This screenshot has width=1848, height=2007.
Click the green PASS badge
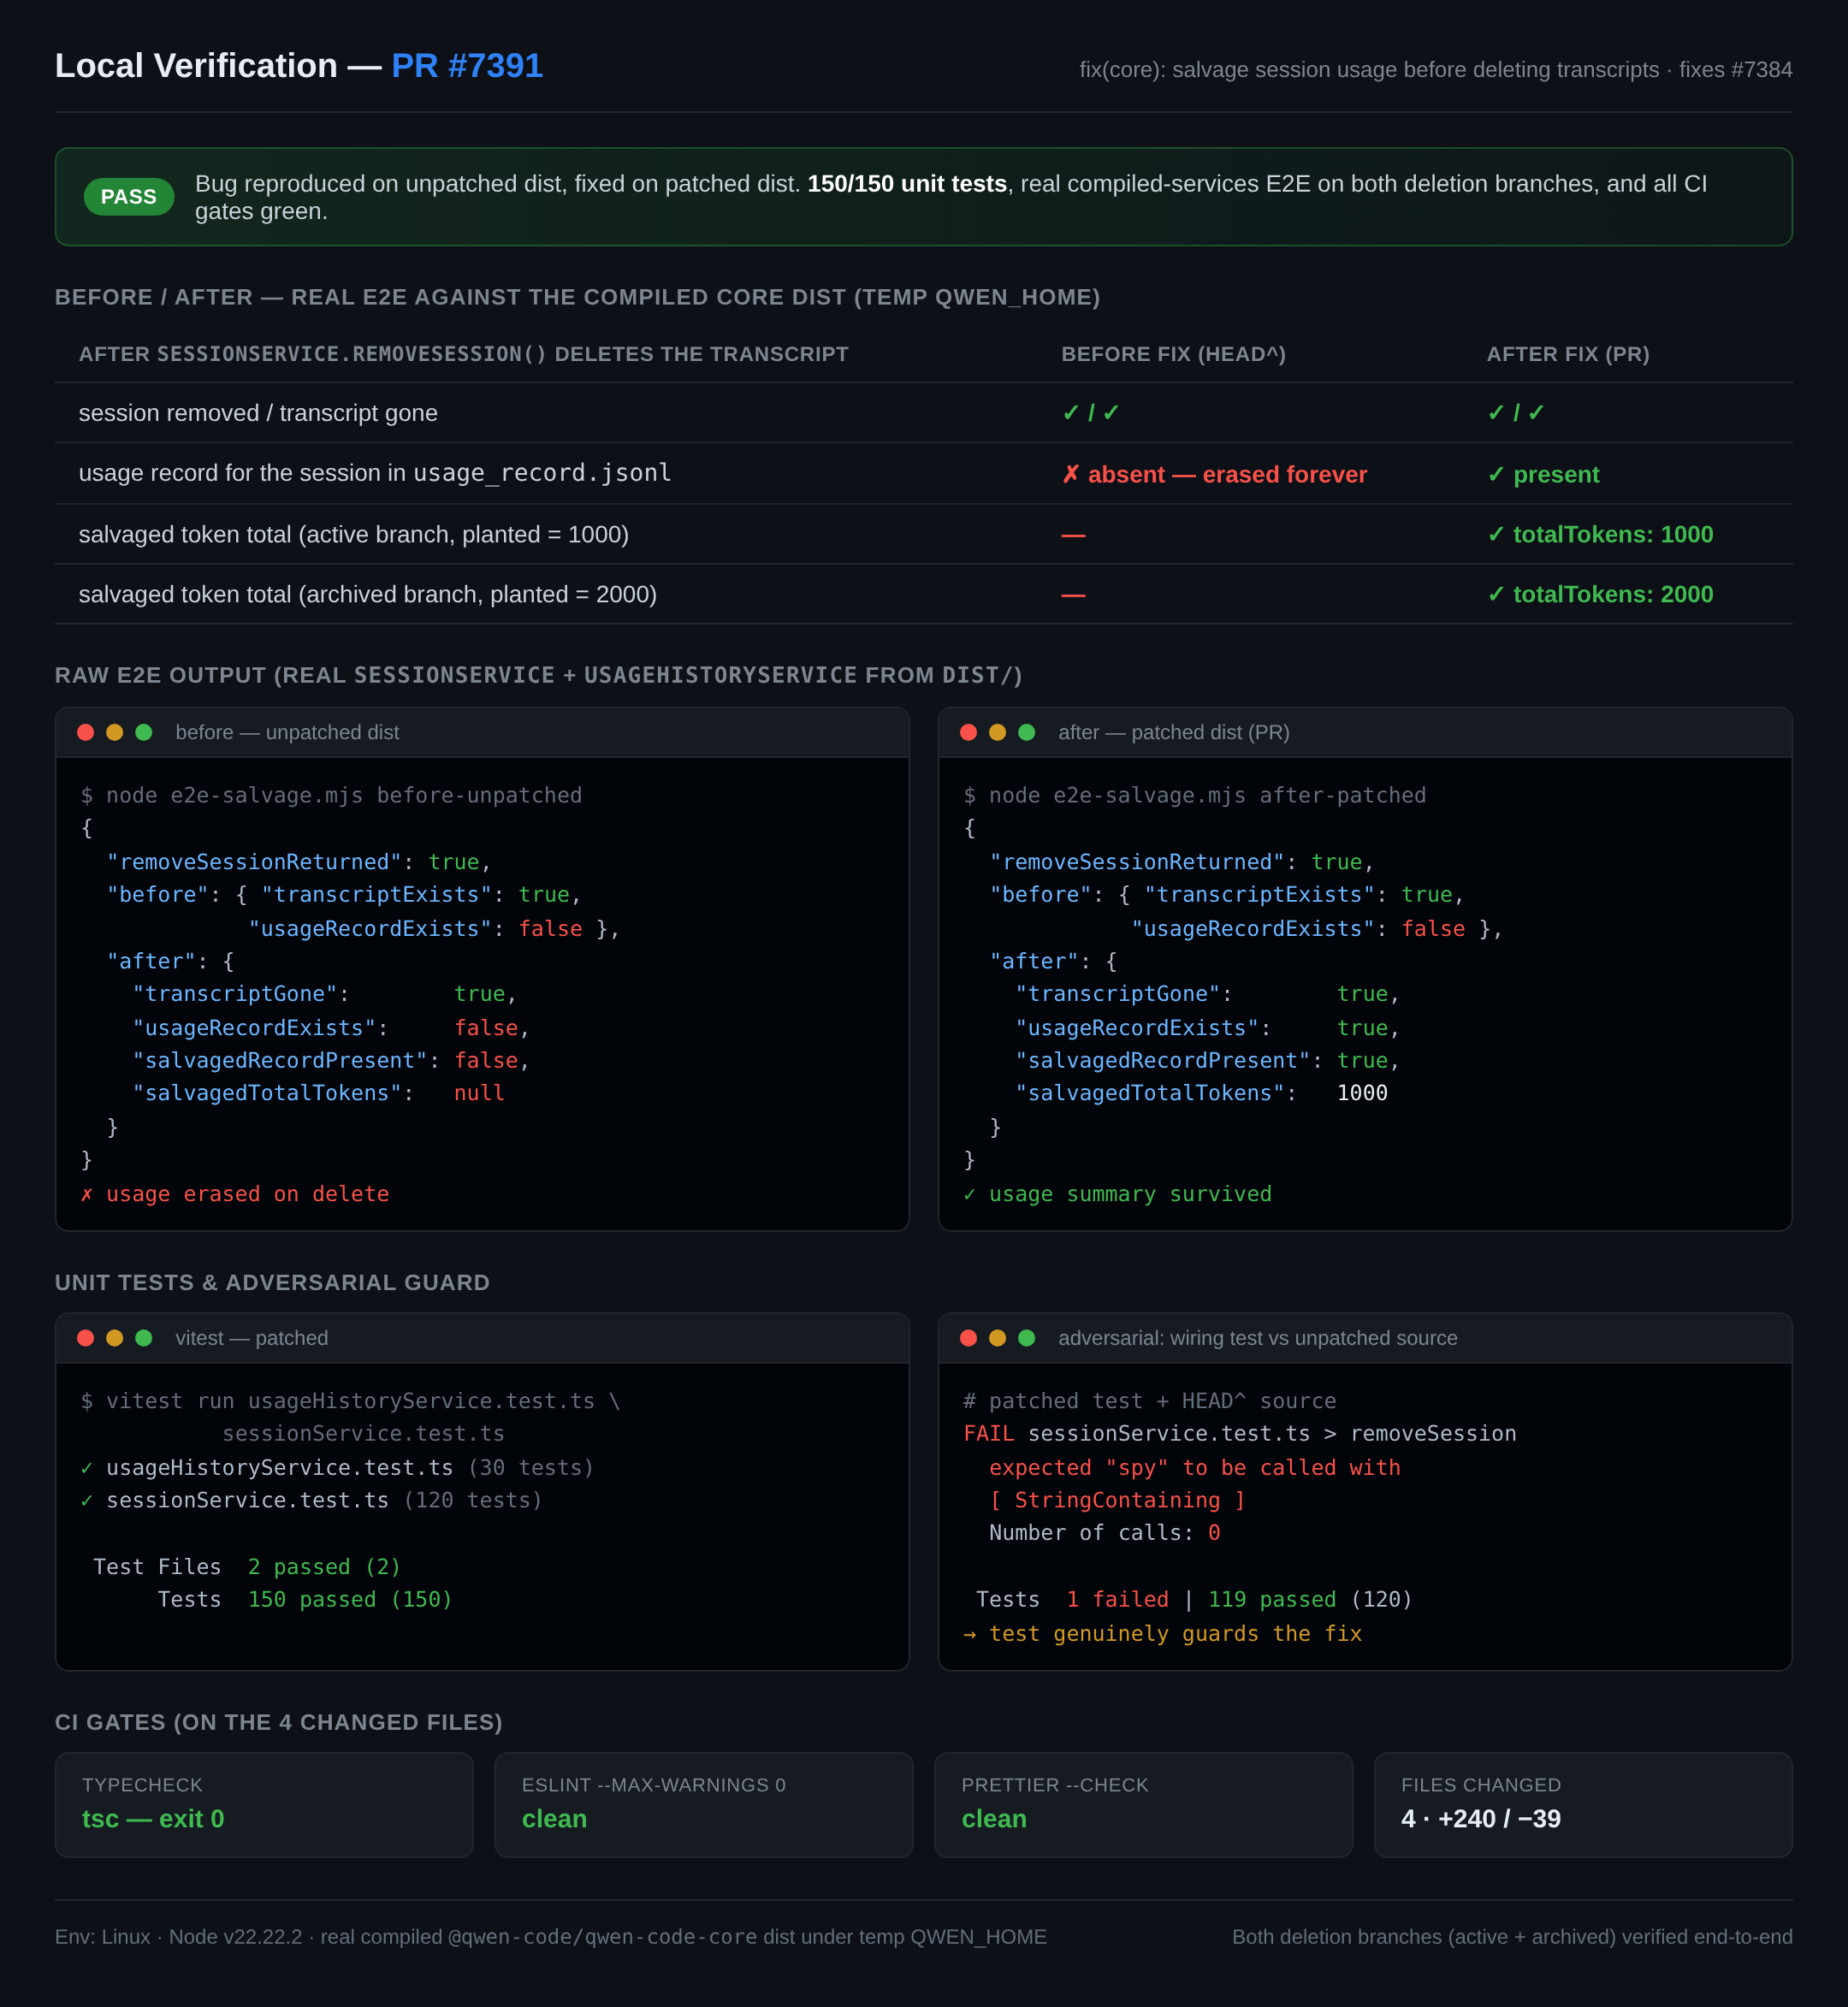129,197
